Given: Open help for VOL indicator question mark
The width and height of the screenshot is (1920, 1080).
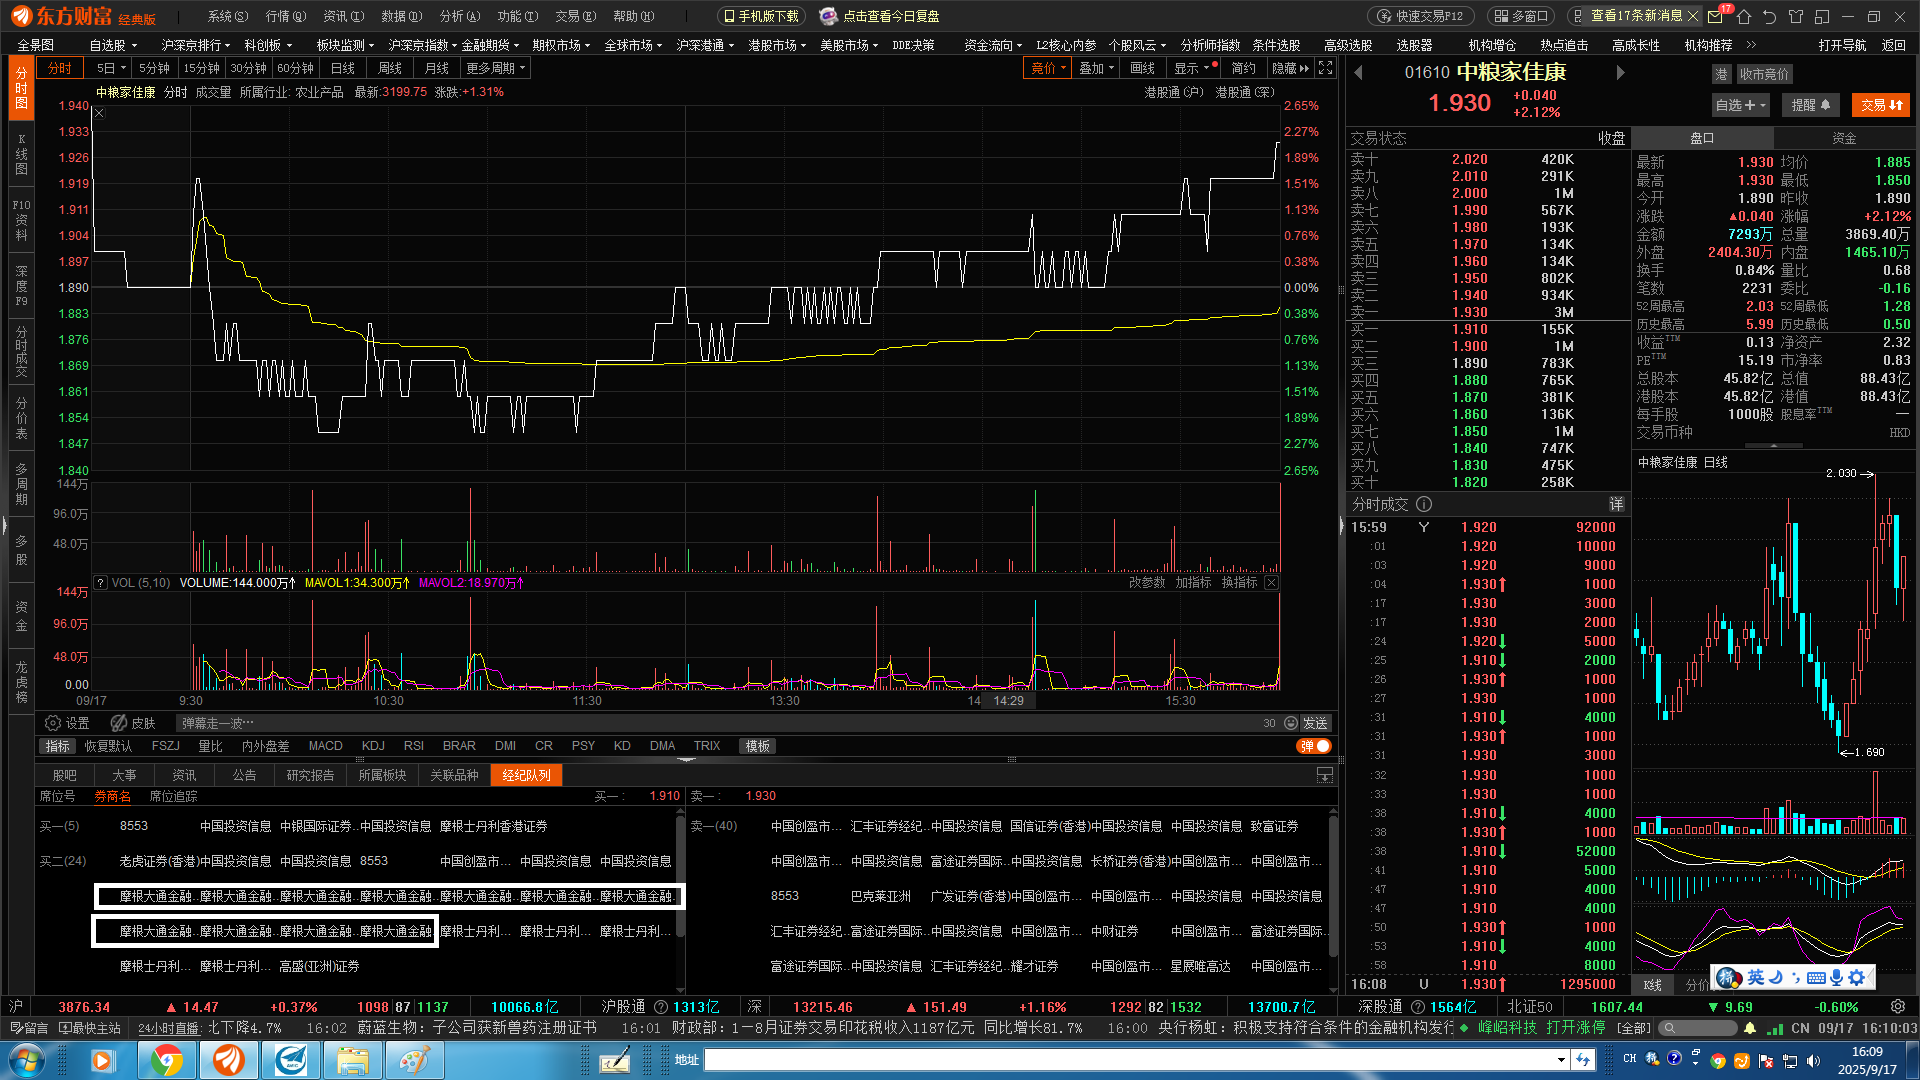Looking at the screenshot, I should [101, 583].
